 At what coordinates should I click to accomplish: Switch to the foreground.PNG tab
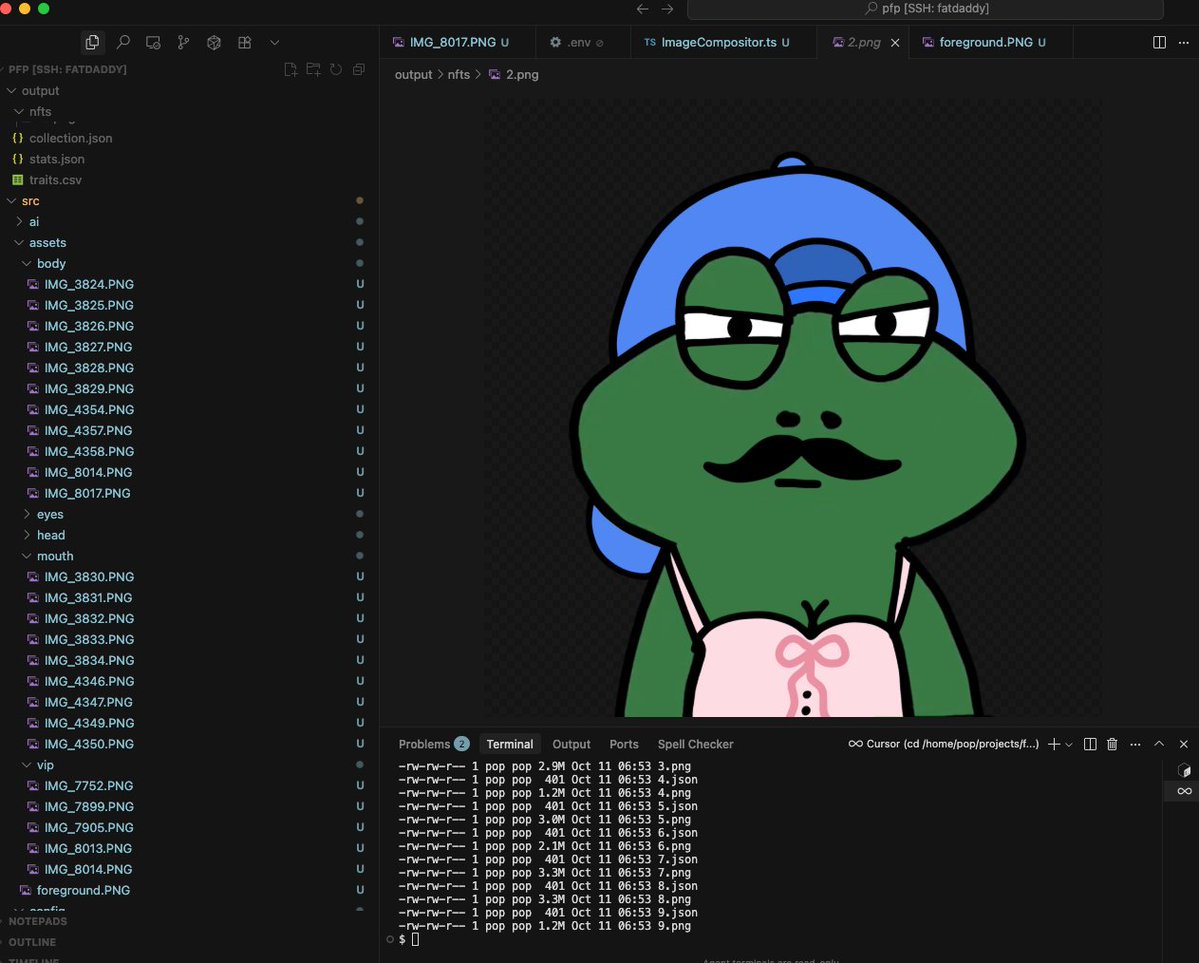click(992, 43)
